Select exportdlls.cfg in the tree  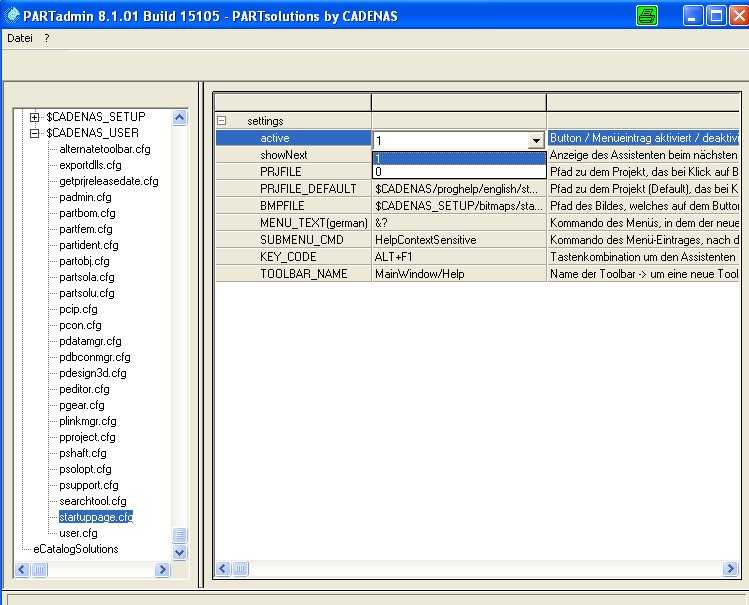point(90,165)
